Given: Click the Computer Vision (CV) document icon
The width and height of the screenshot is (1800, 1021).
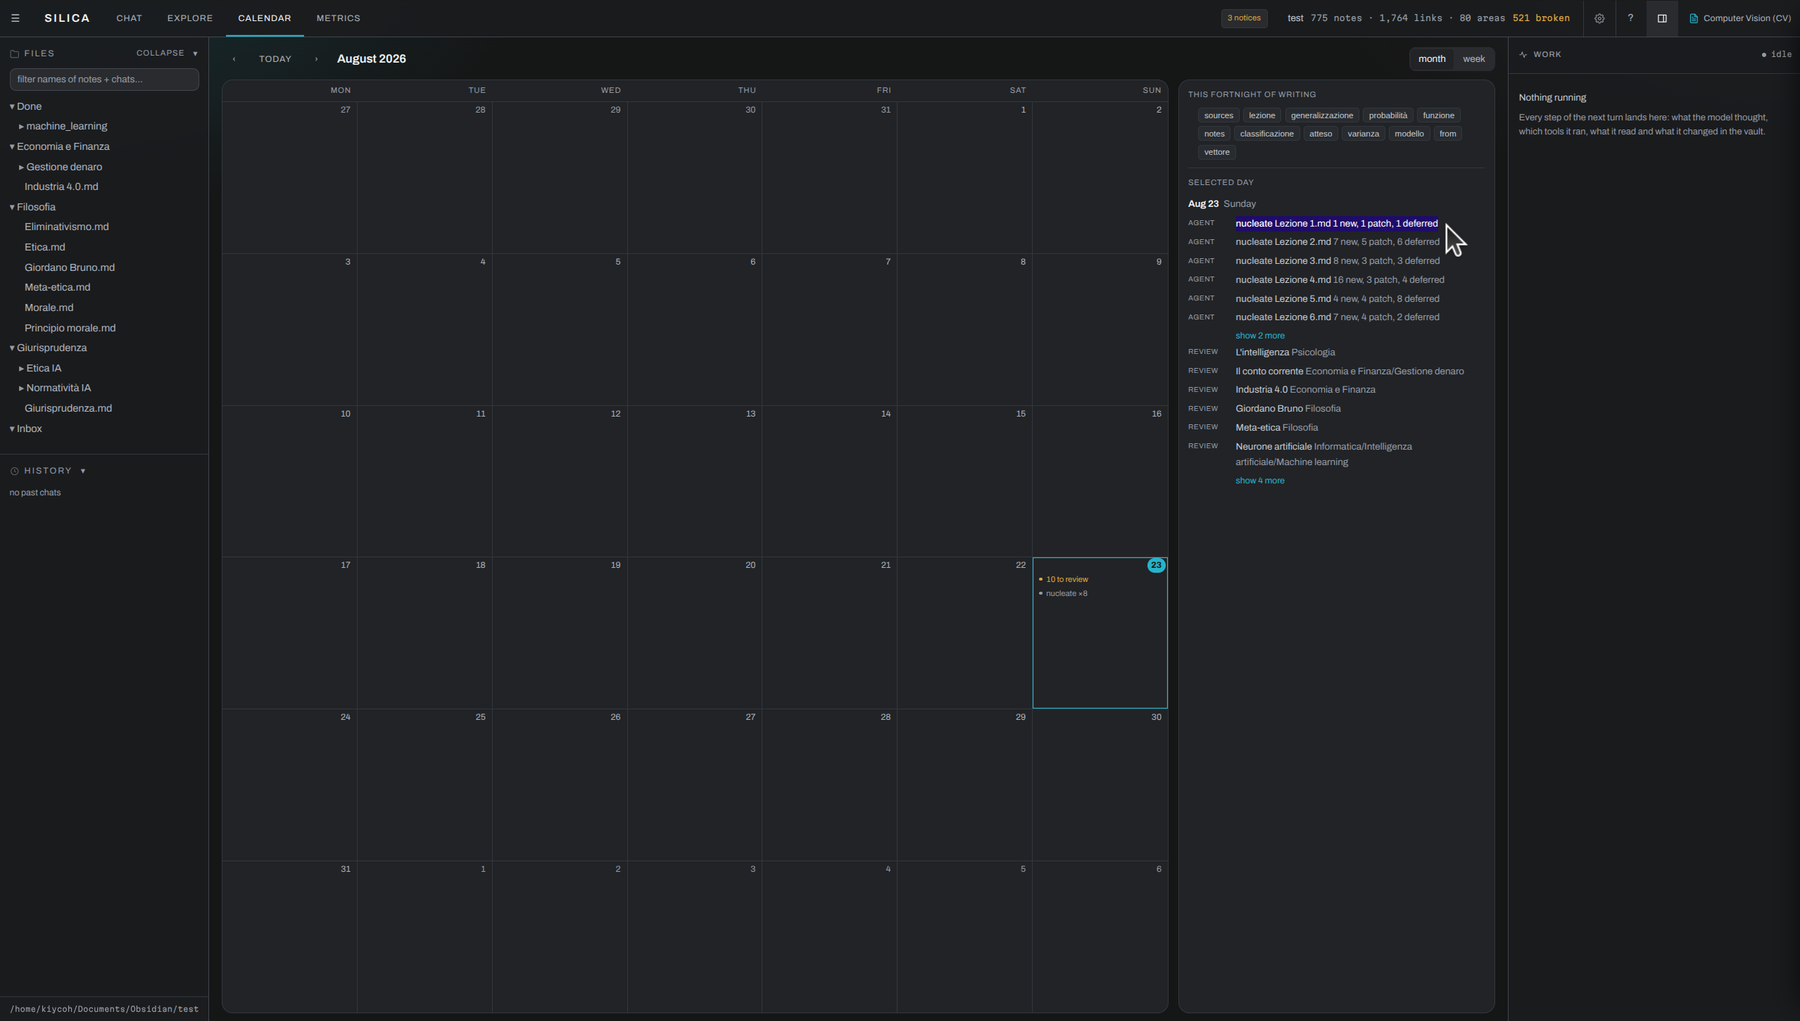Looking at the screenshot, I should [1693, 18].
